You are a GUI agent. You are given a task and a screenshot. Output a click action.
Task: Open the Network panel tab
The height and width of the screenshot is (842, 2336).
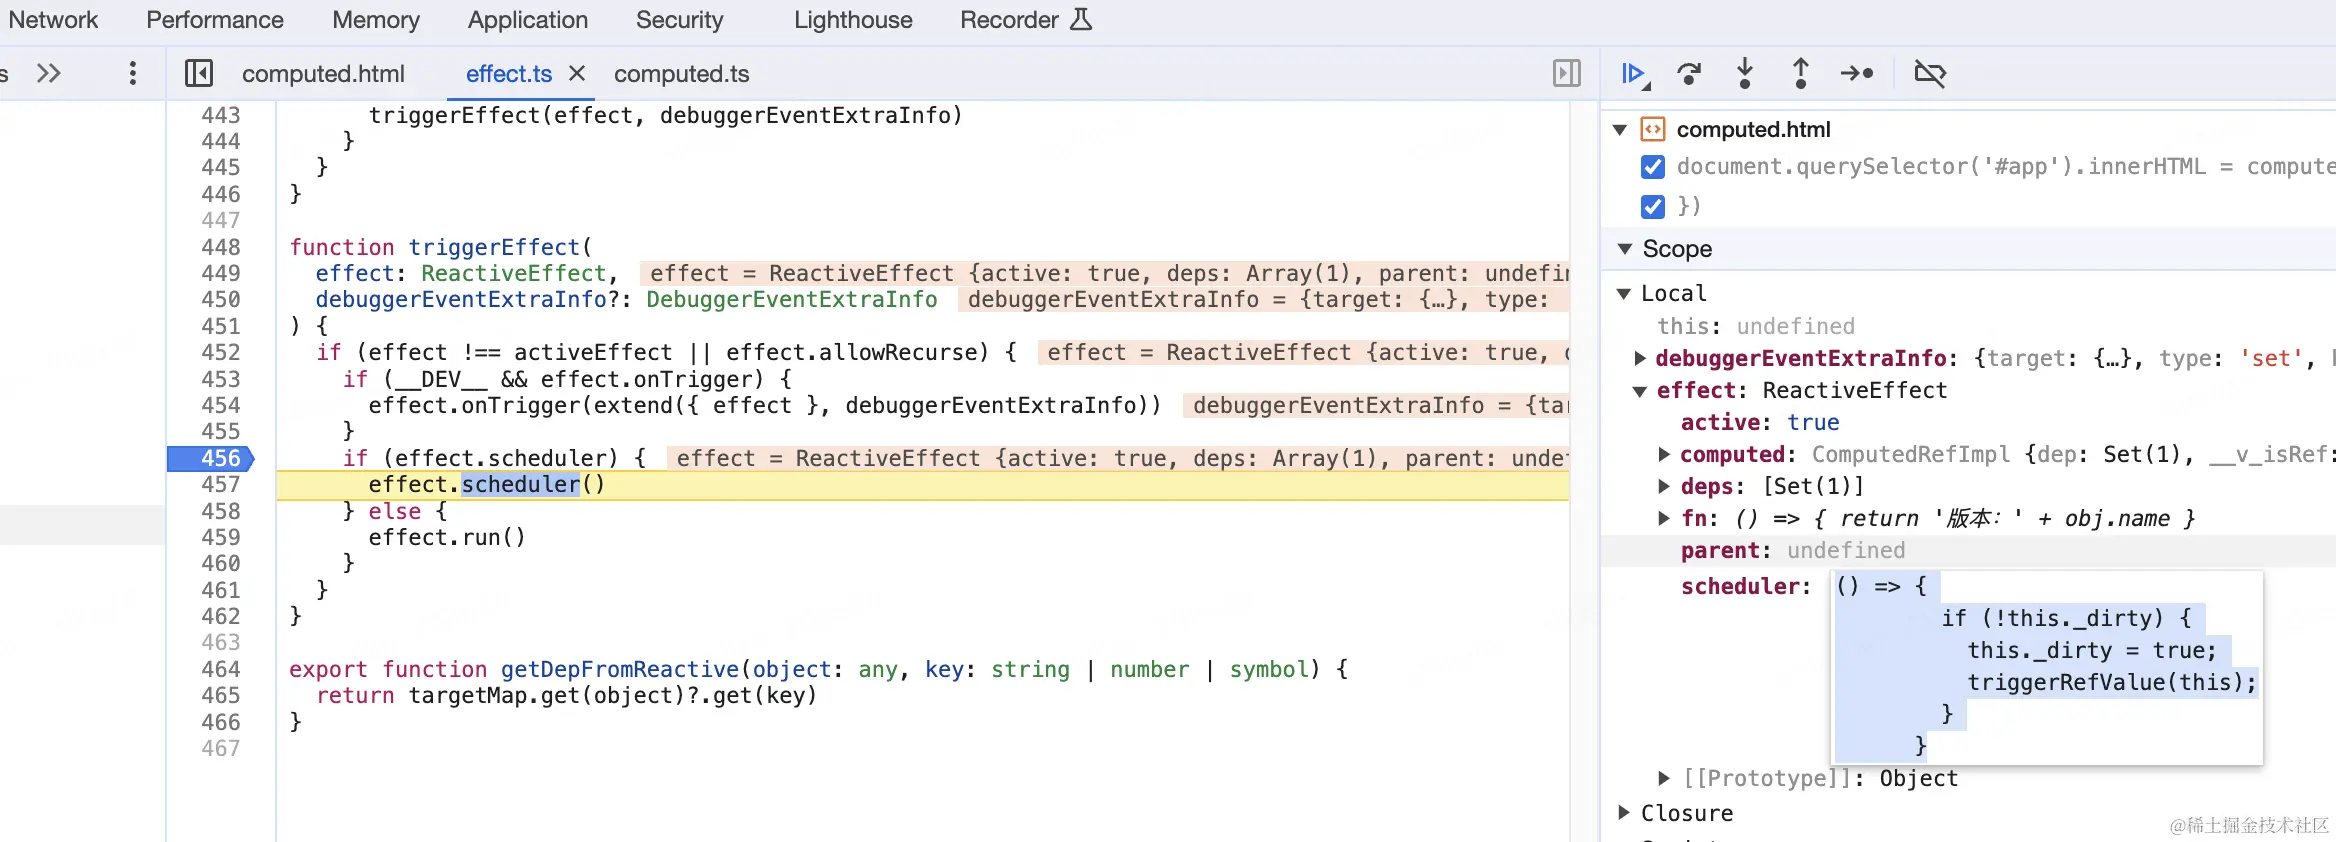(53, 20)
